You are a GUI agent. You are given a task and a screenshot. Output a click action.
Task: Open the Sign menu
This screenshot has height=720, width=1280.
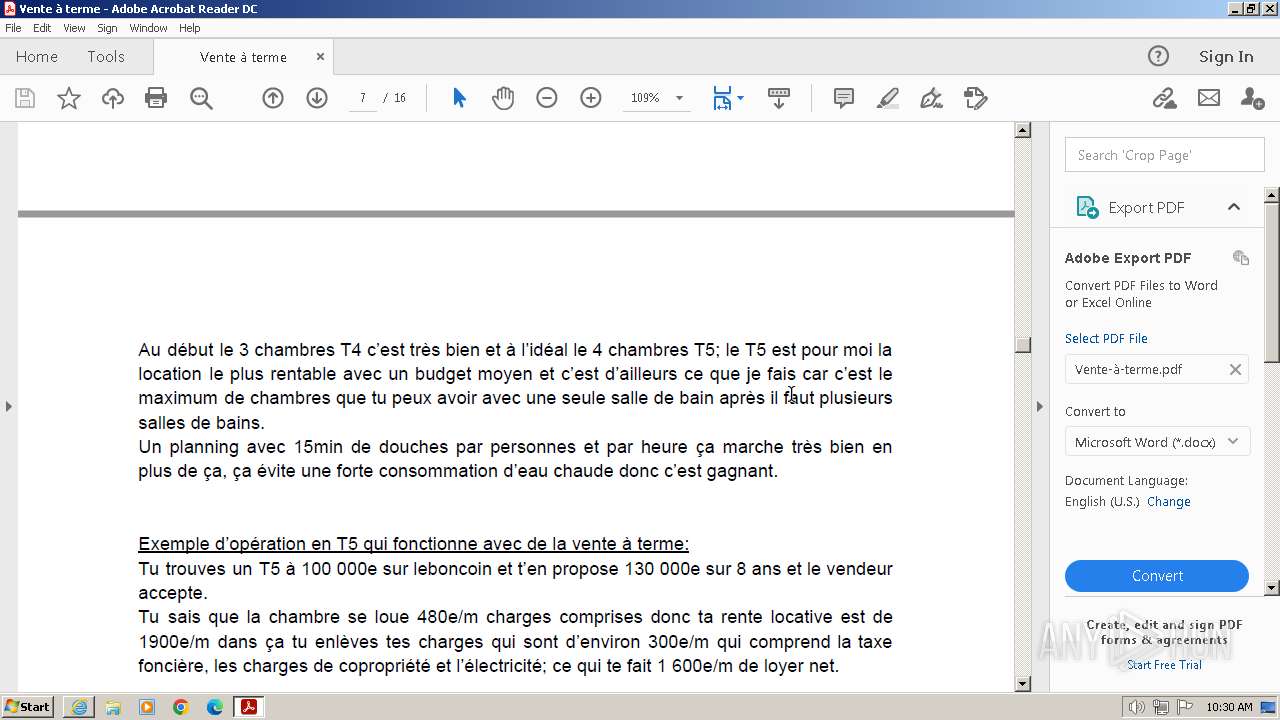click(107, 28)
